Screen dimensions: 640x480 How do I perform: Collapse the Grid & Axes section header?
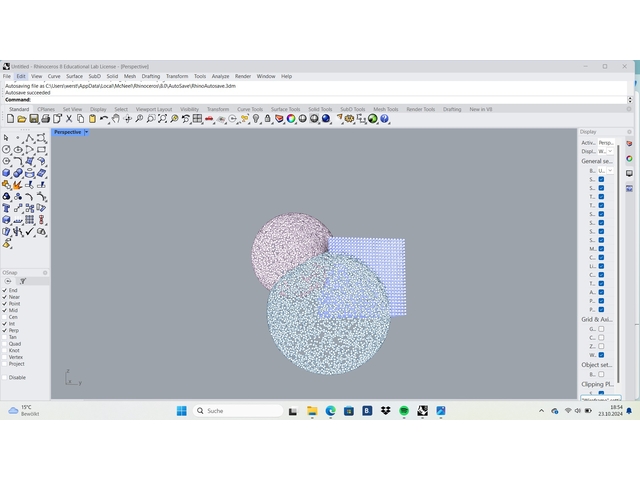597,319
